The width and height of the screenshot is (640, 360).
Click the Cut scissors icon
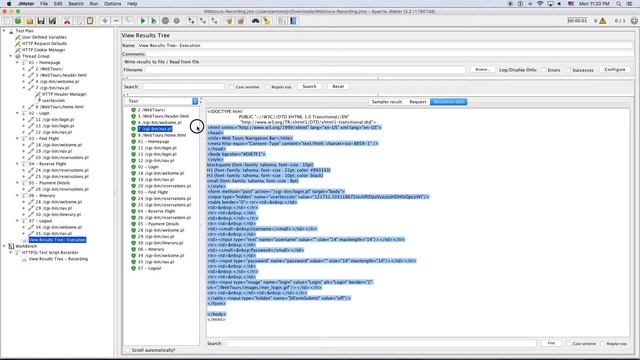click(x=67, y=21)
